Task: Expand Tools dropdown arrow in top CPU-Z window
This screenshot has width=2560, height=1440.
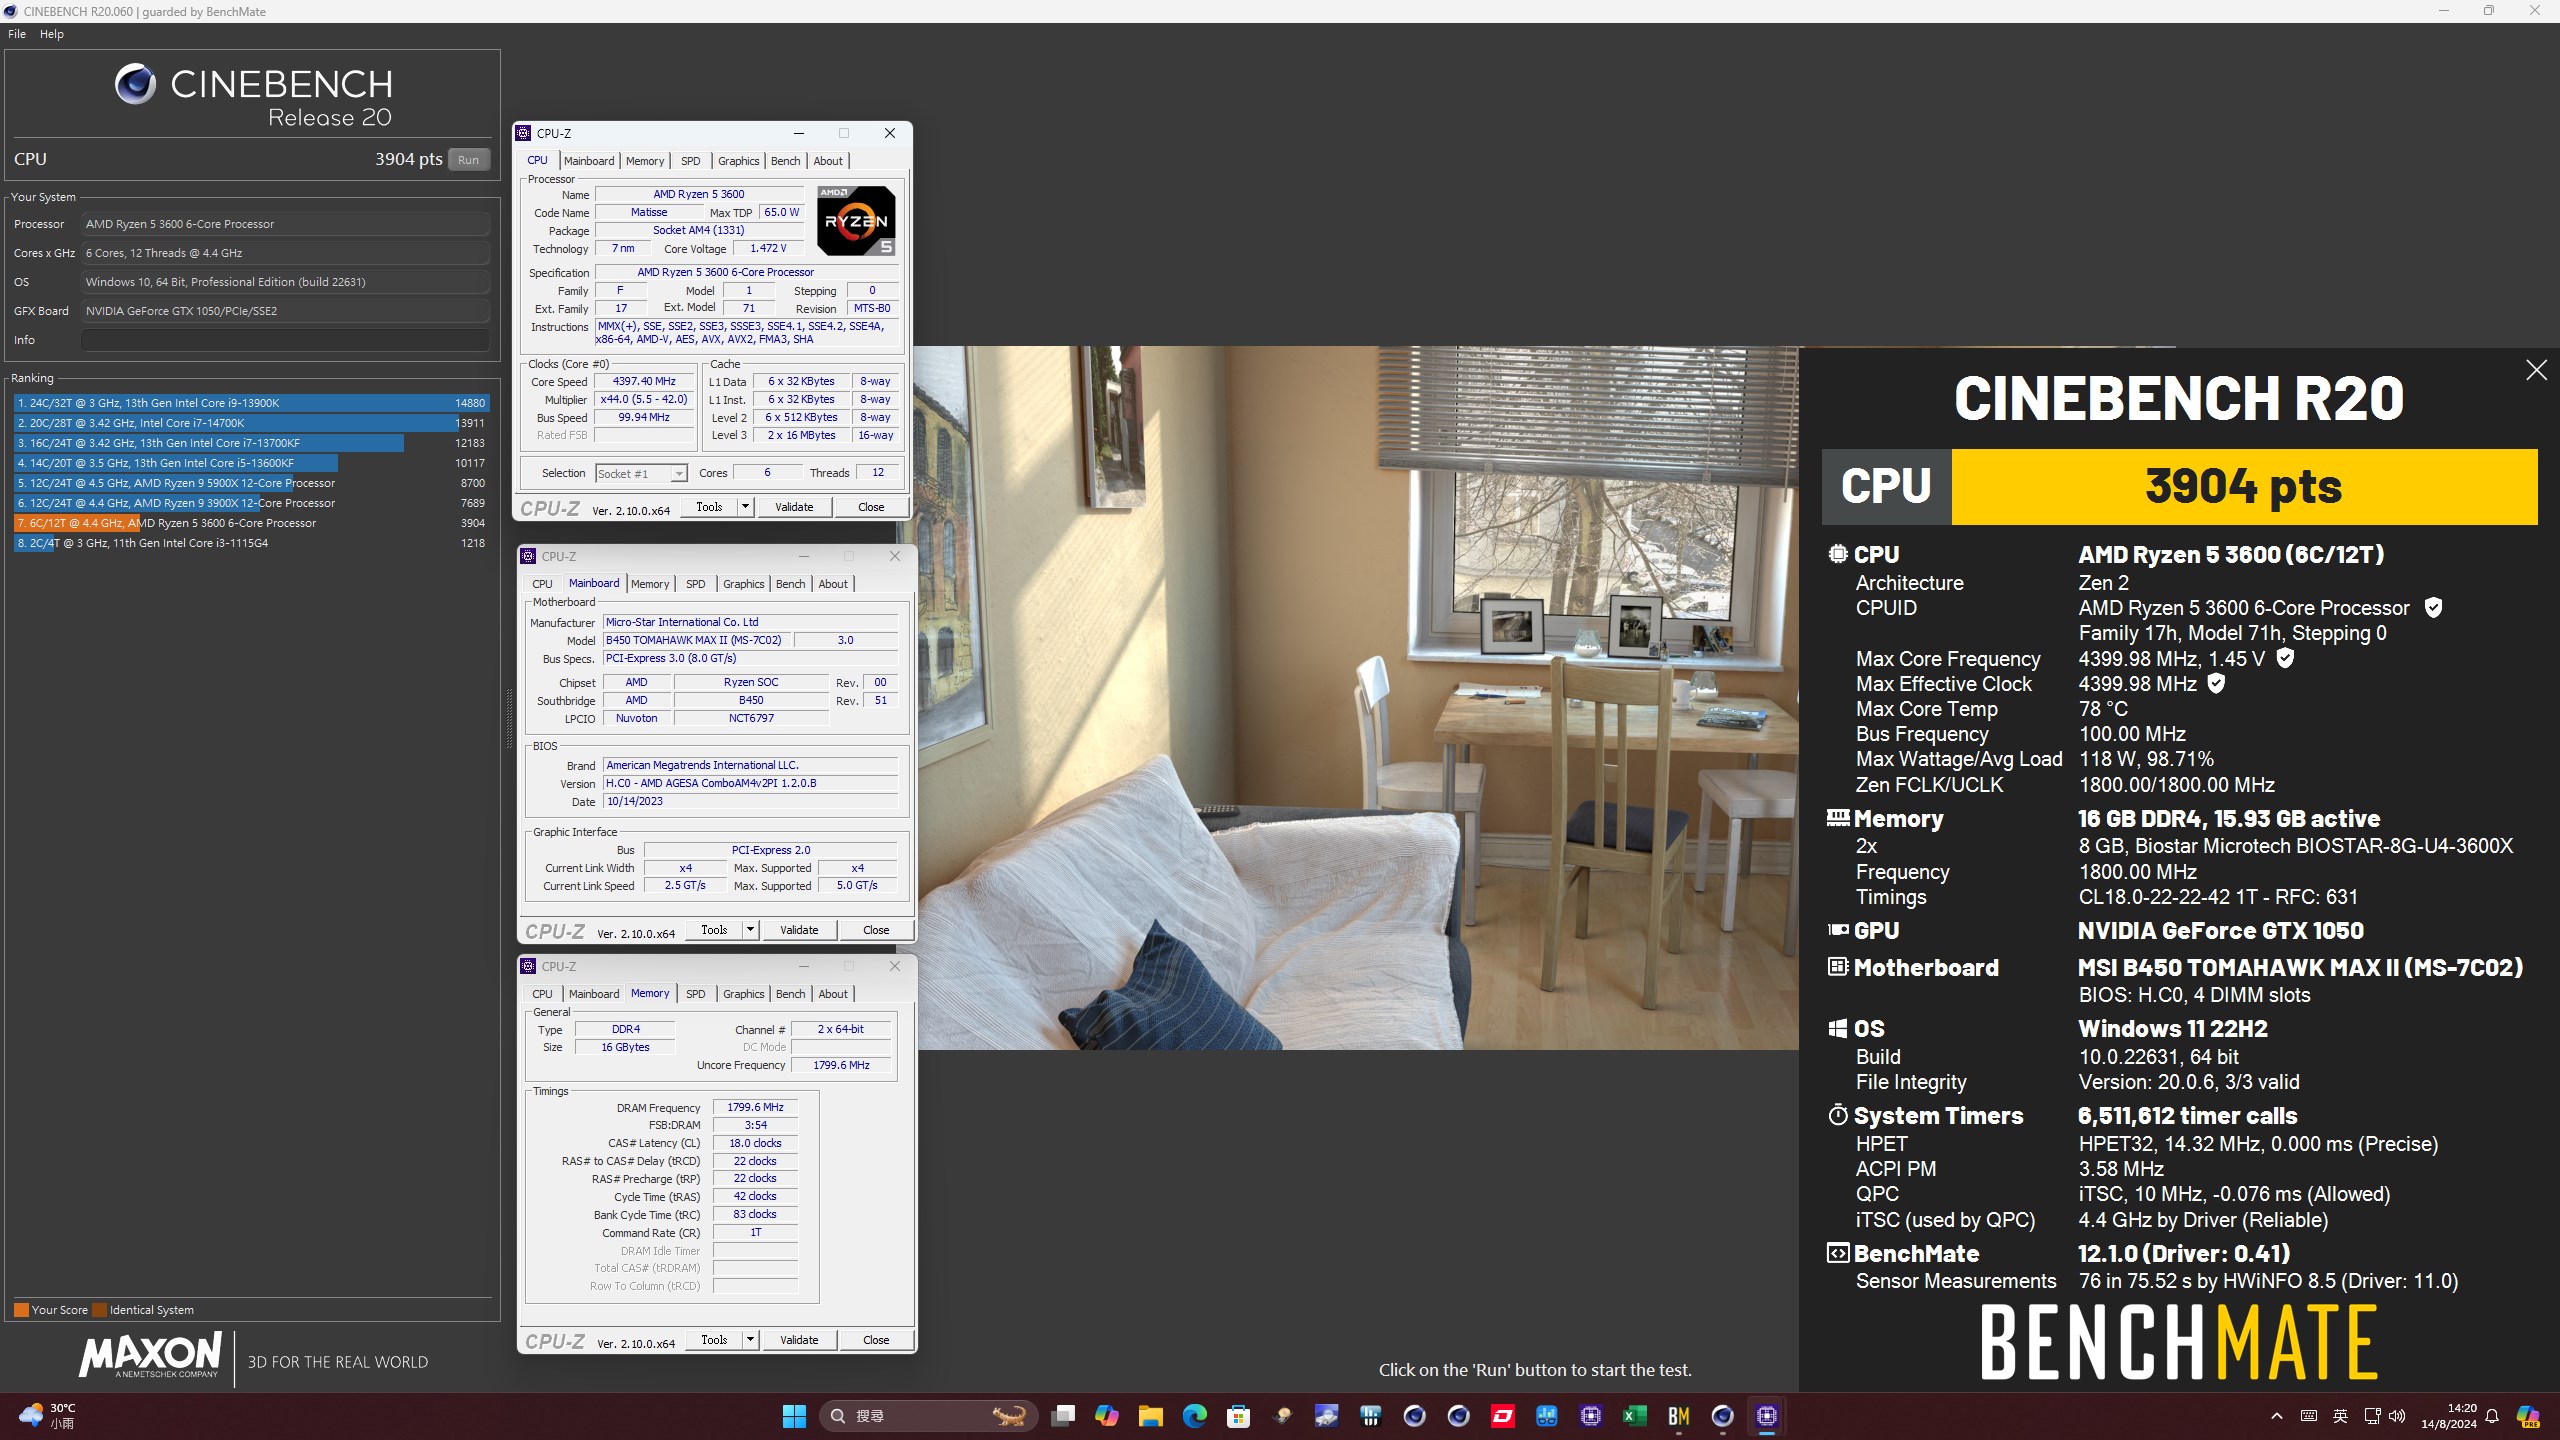Action: pos(745,507)
